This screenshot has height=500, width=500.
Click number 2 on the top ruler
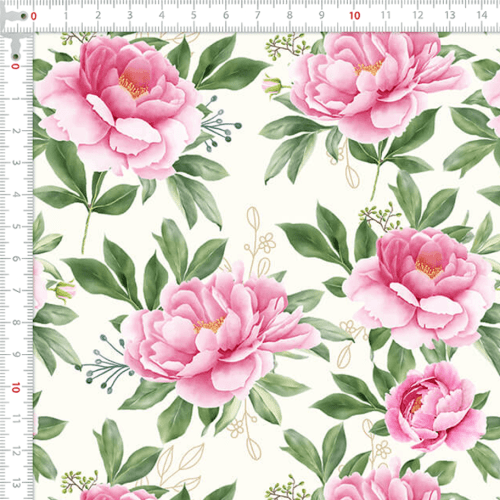click(x=98, y=15)
